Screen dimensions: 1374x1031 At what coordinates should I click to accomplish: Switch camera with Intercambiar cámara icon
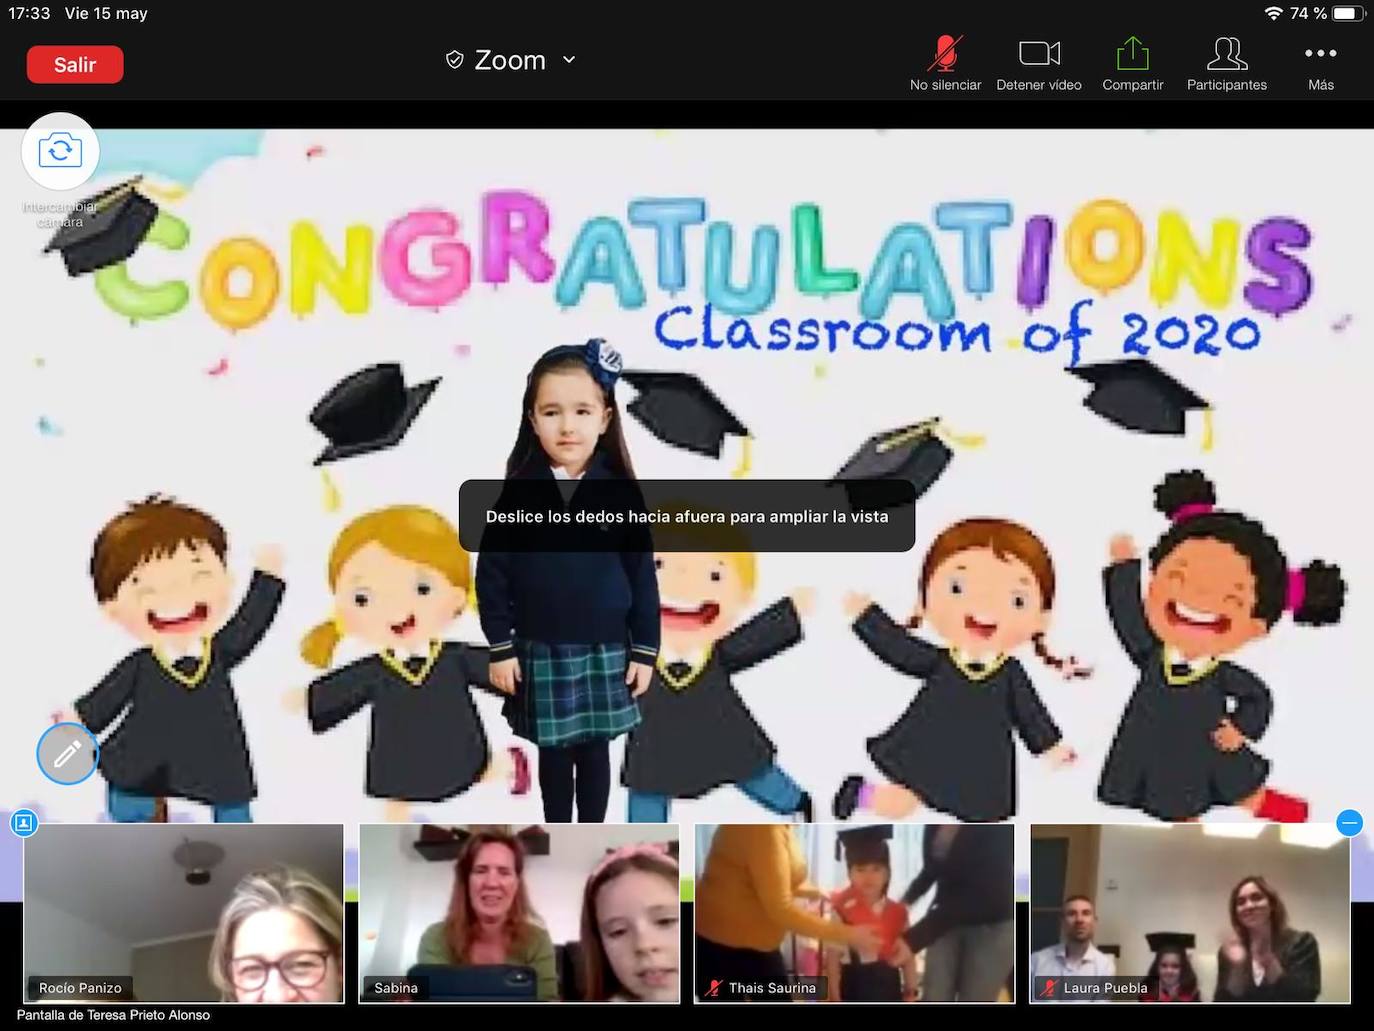[60, 151]
